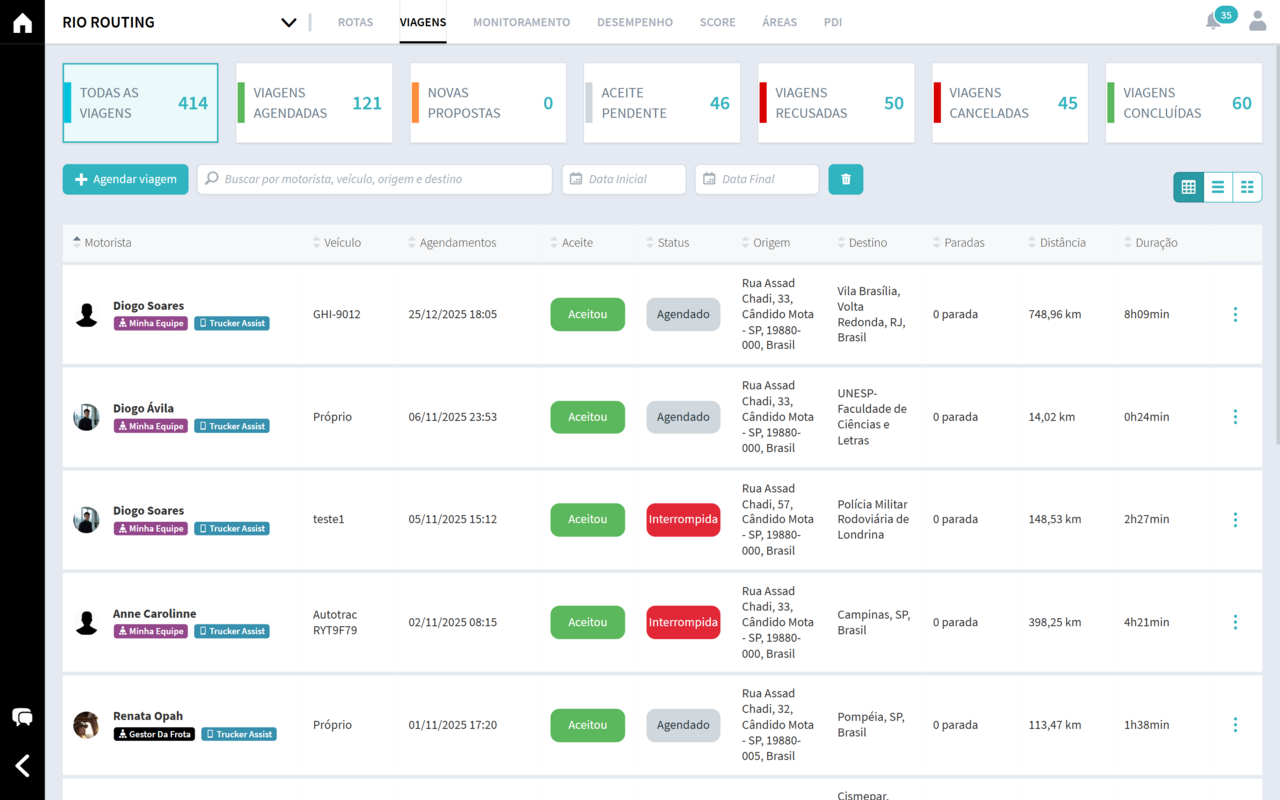
Task: Sort table by Motorista column
Action: [x=107, y=243]
